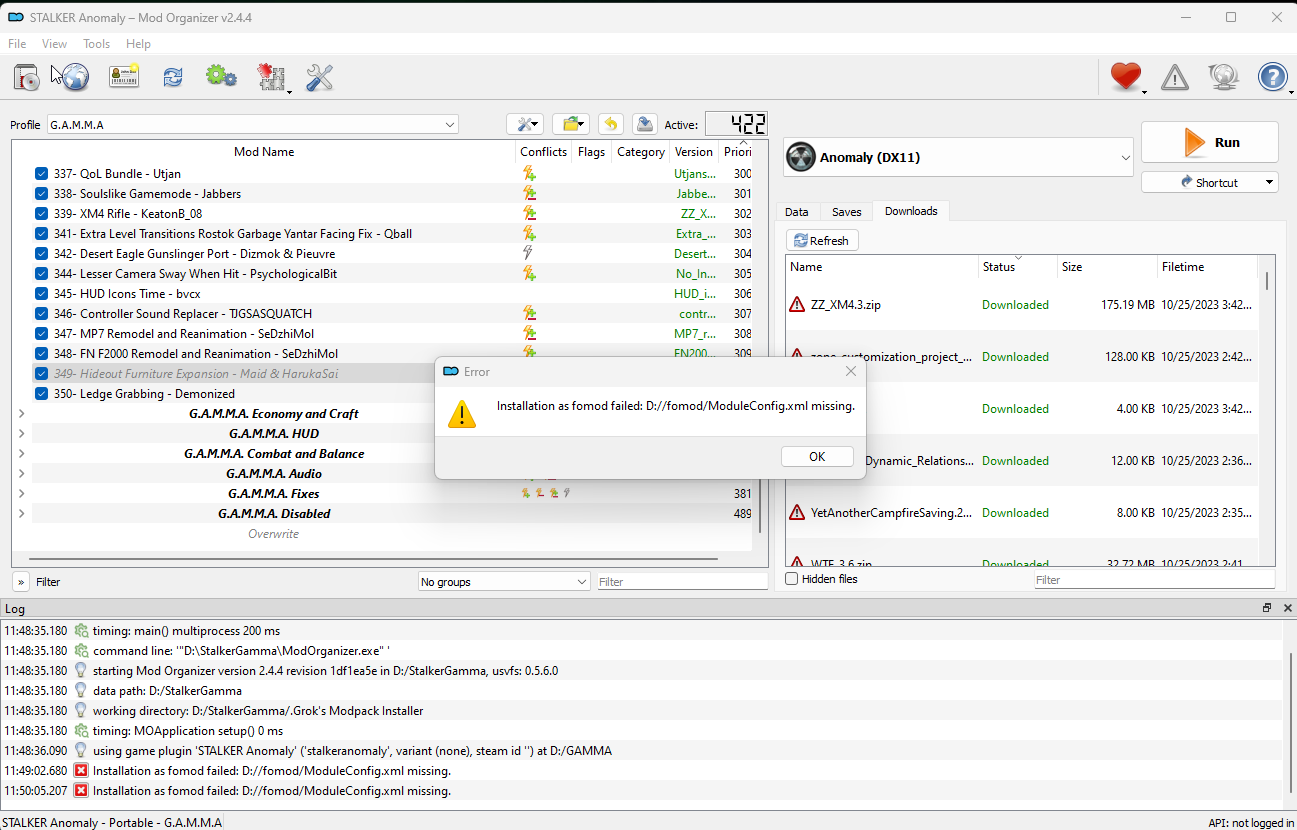1297x830 pixels.
Task: Toggle the 350- Ledge Grabbing - Demonized checkbox
Action: click(x=41, y=393)
